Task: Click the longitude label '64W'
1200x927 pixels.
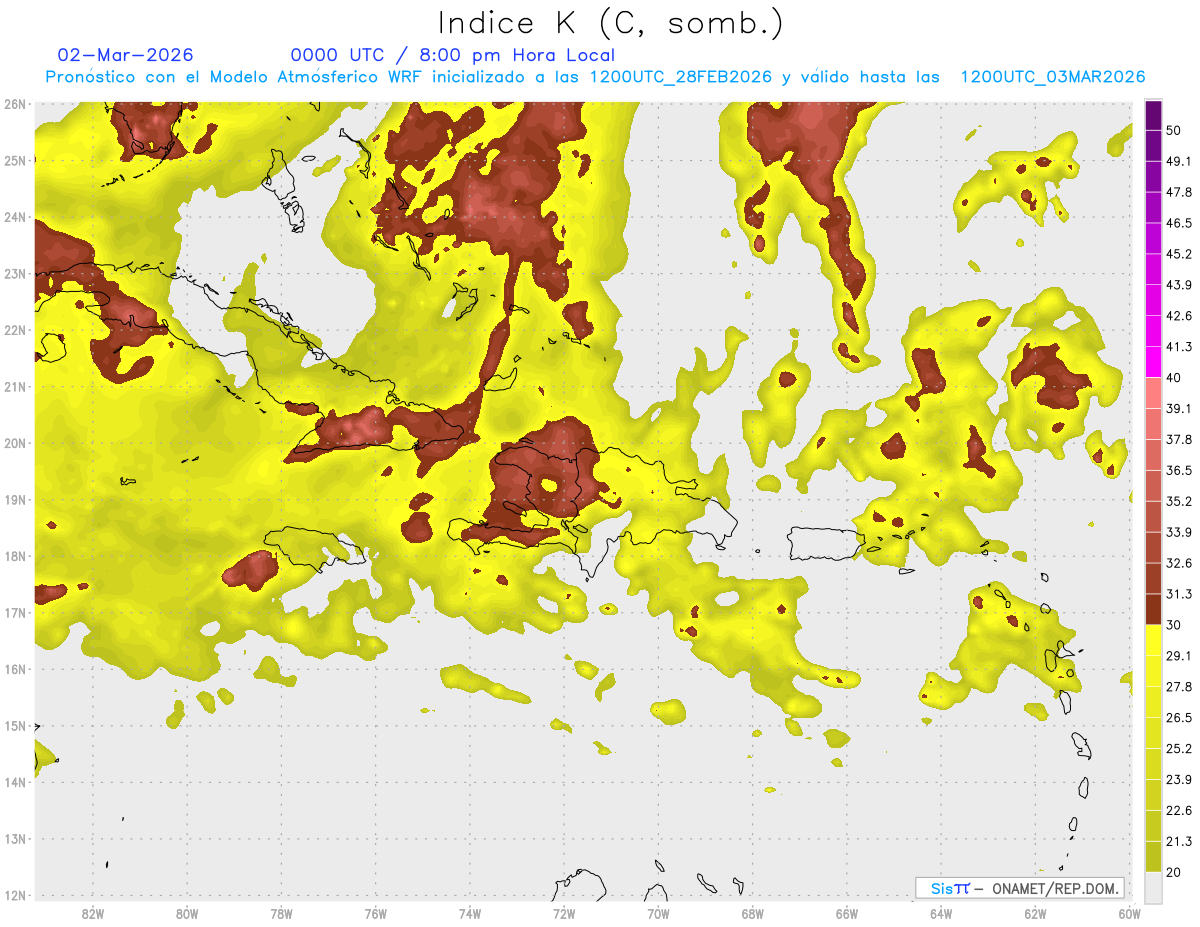Action: pos(941,914)
